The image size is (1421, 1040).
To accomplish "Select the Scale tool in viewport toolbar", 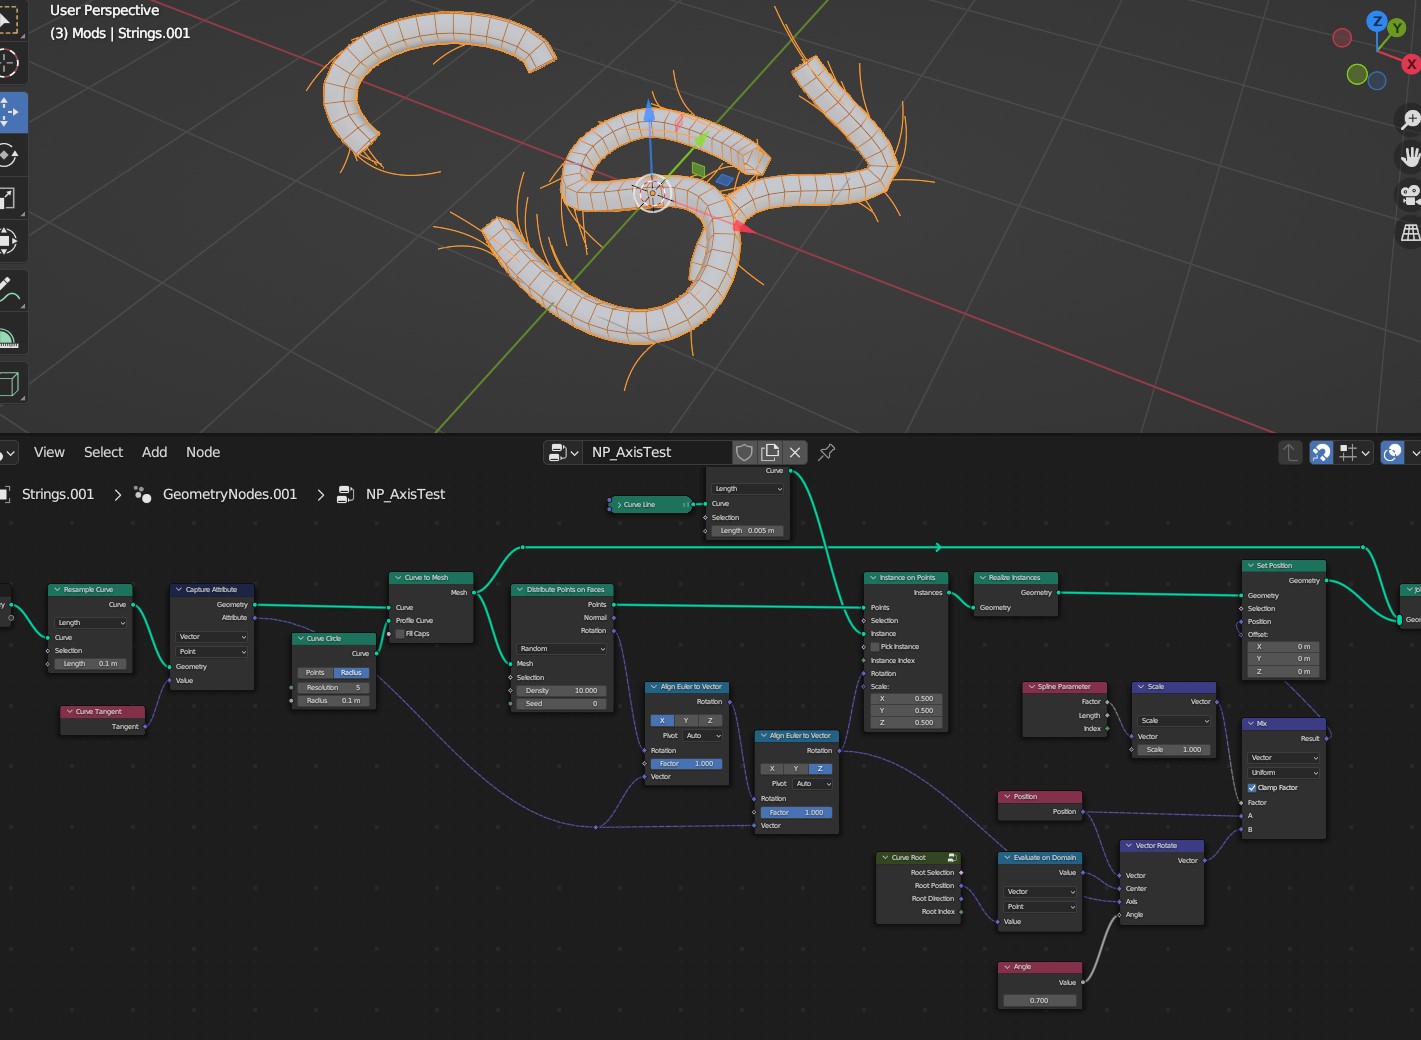I will click(x=8, y=198).
